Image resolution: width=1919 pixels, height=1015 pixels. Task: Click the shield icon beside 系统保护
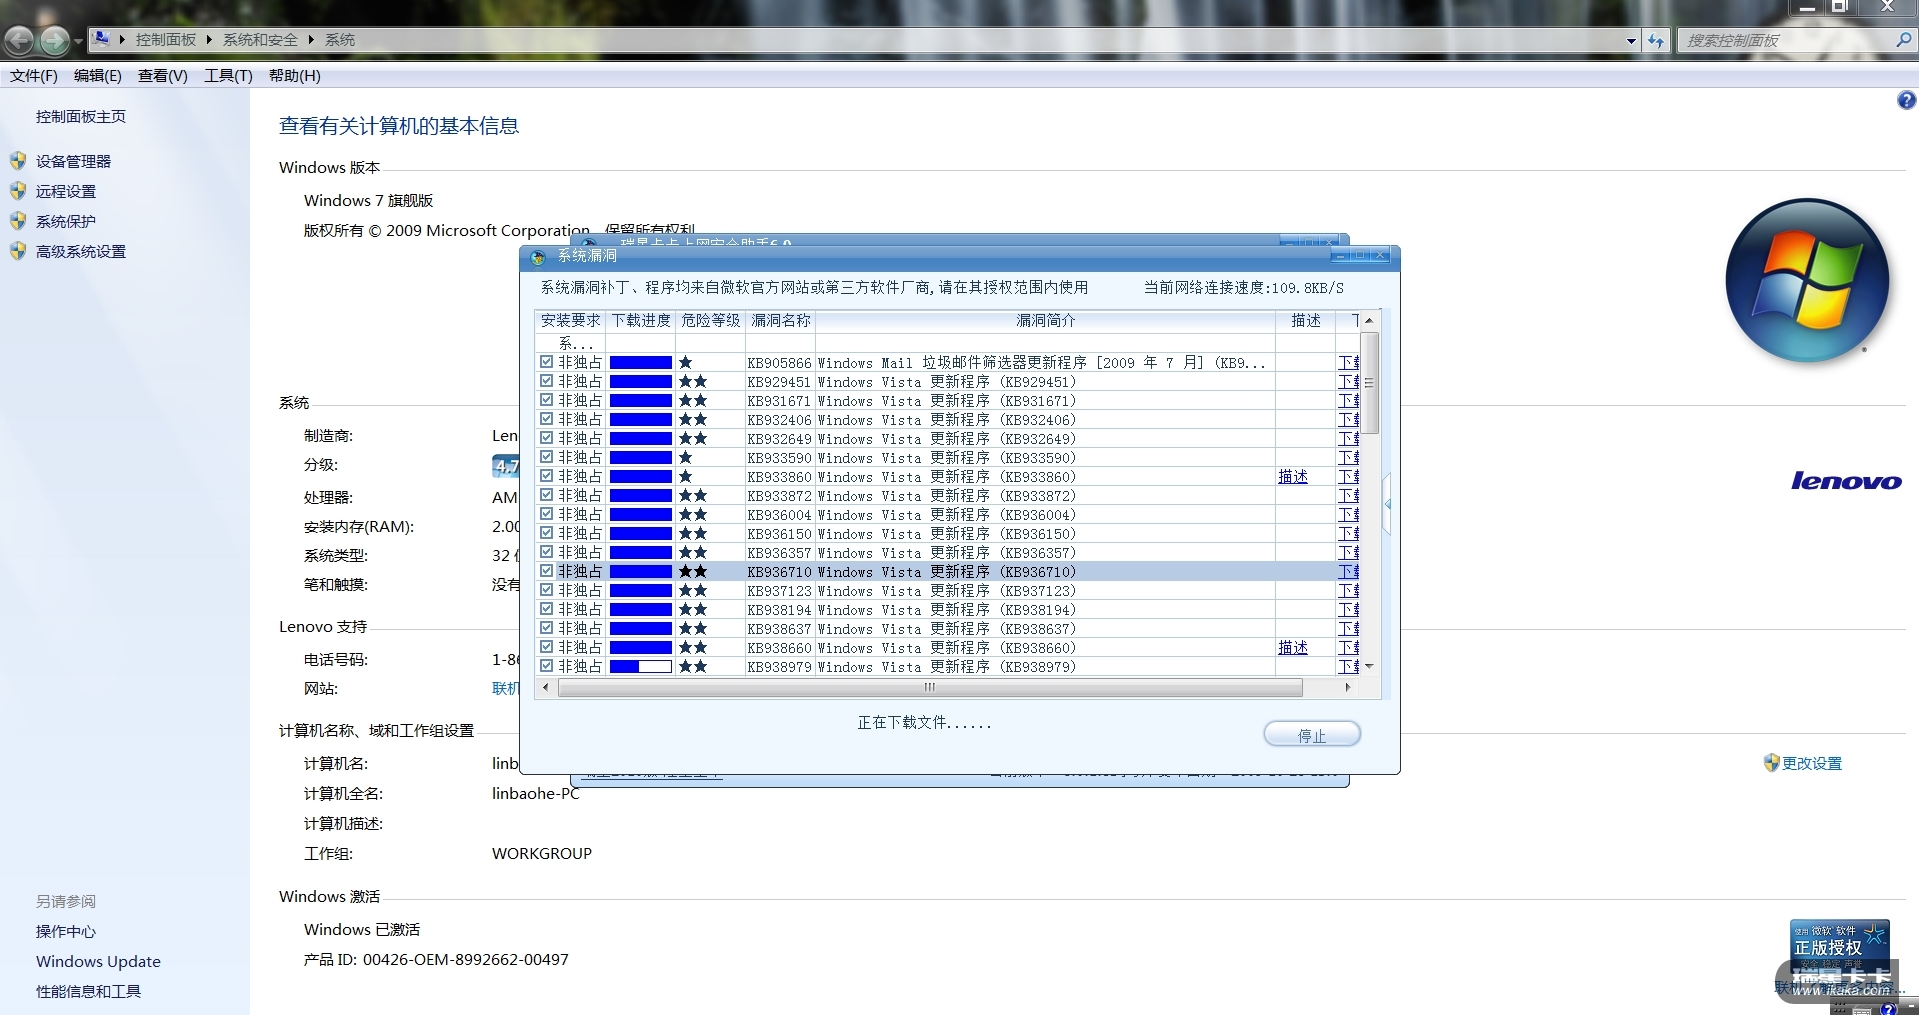[18, 221]
